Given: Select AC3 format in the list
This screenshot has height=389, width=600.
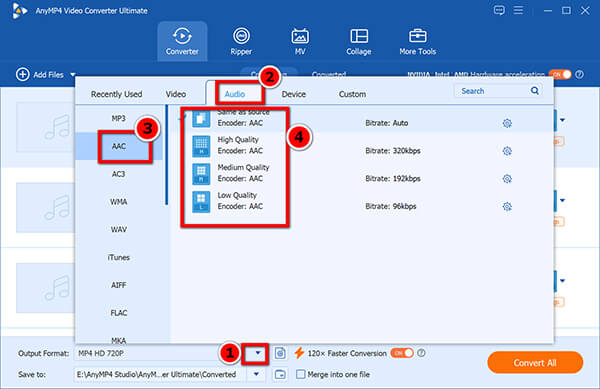Looking at the screenshot, I should (x=119, y=174).
